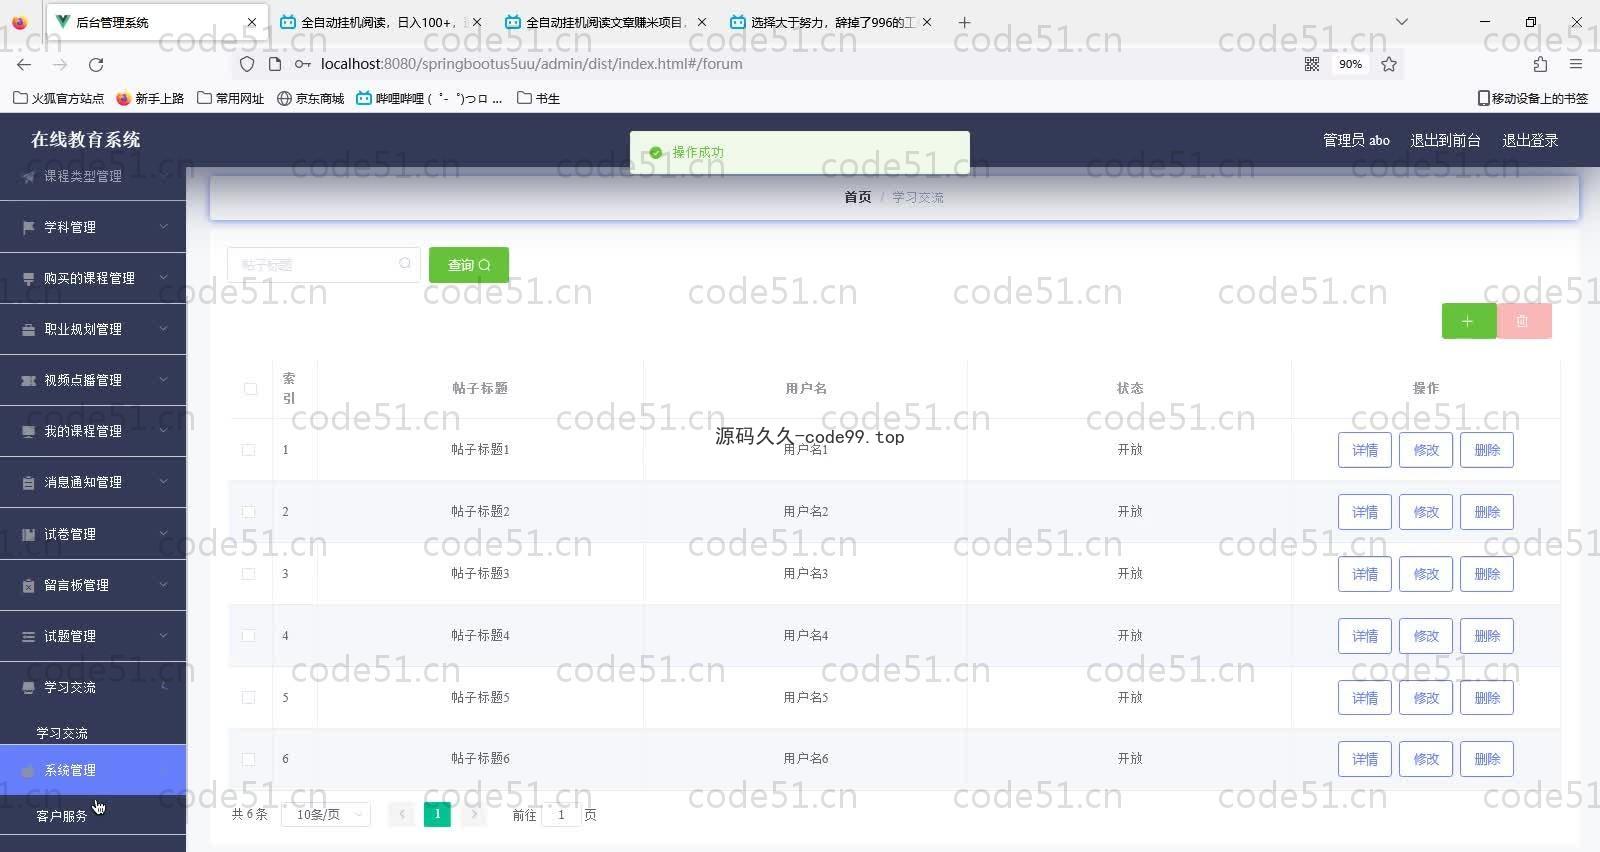This screenshot has height=852, width=1600.
Task: Expand the 视频点播管理 sidebar chevron
Action: [163, 380]
